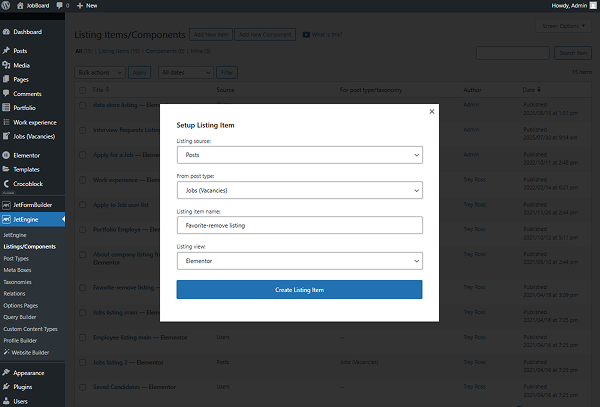Click the Posts pin icon in sidebar

[6, 50]
